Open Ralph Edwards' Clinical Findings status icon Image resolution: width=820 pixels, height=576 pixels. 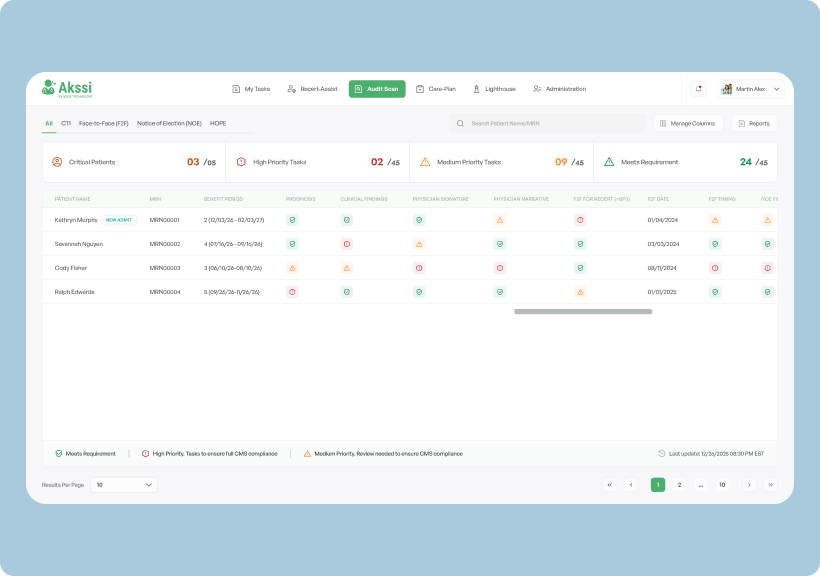tap(347, 292)
